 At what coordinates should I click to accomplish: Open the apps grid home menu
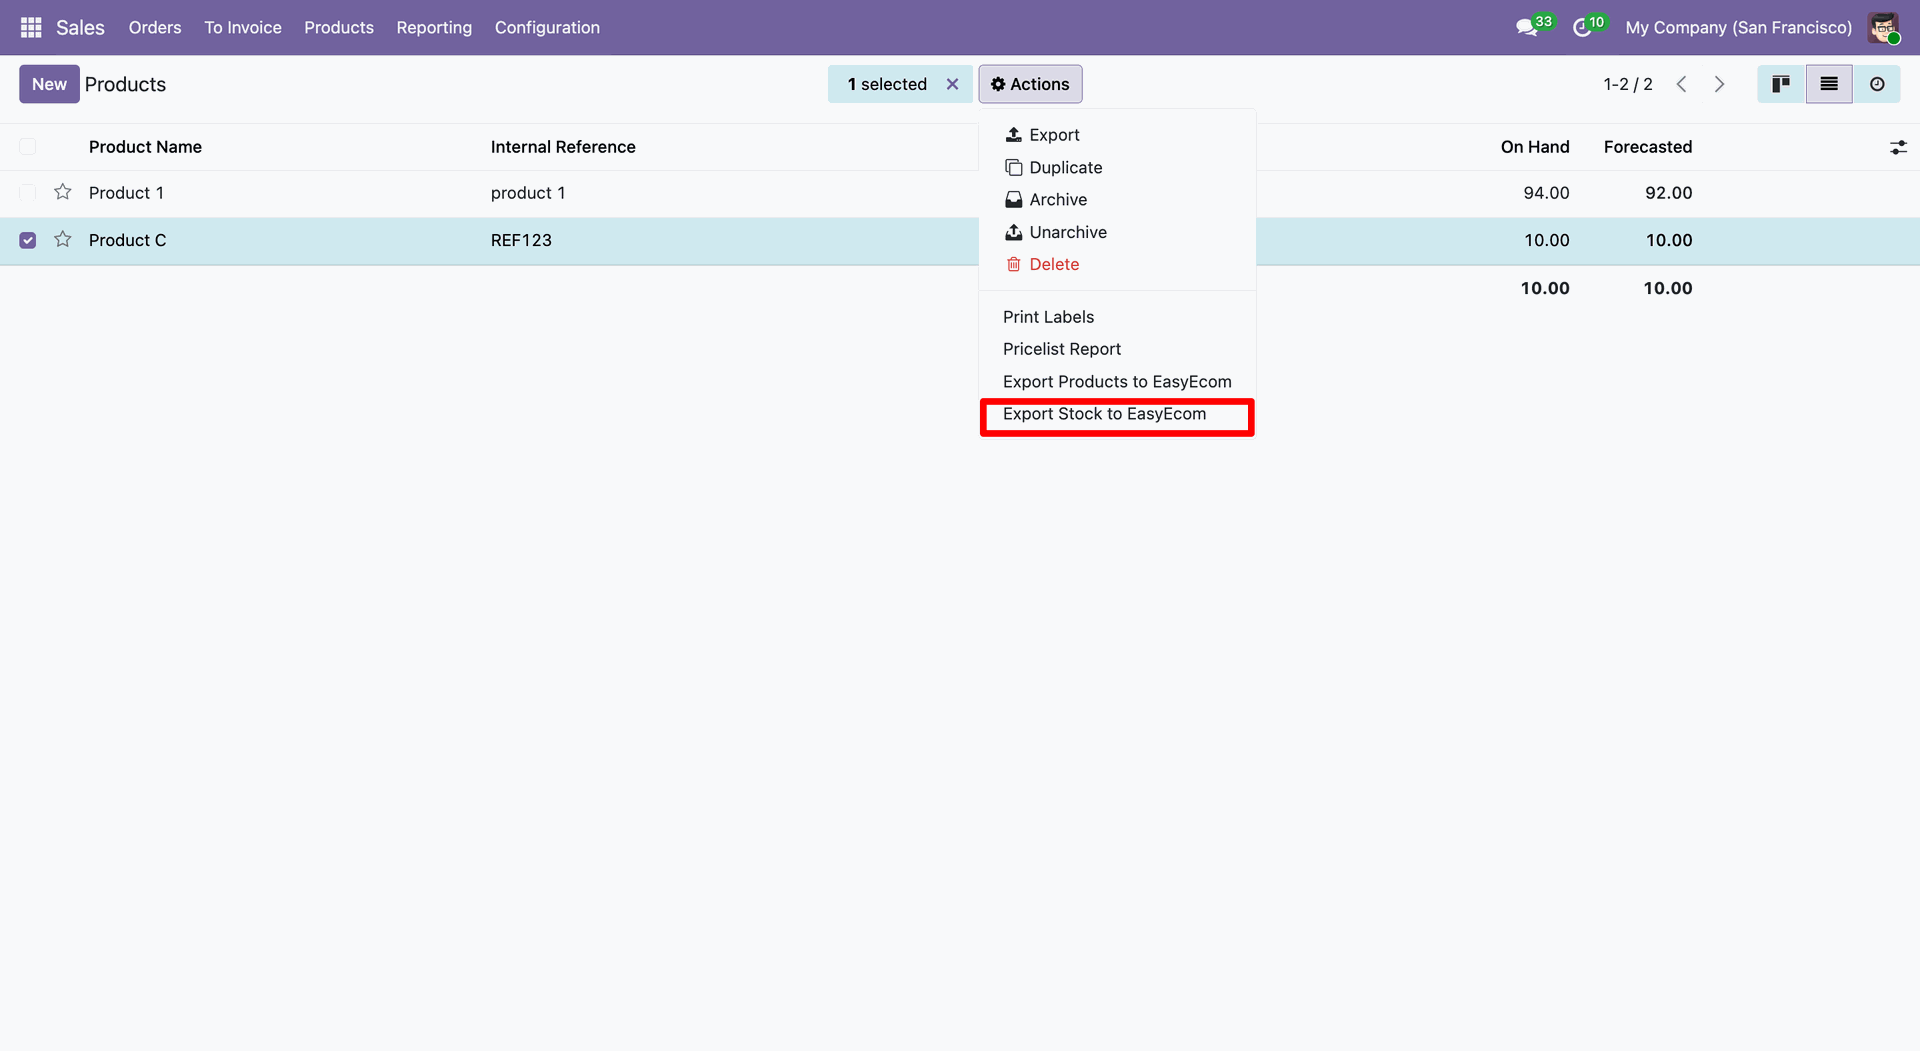pyautogui.click(x=31, y=27)
